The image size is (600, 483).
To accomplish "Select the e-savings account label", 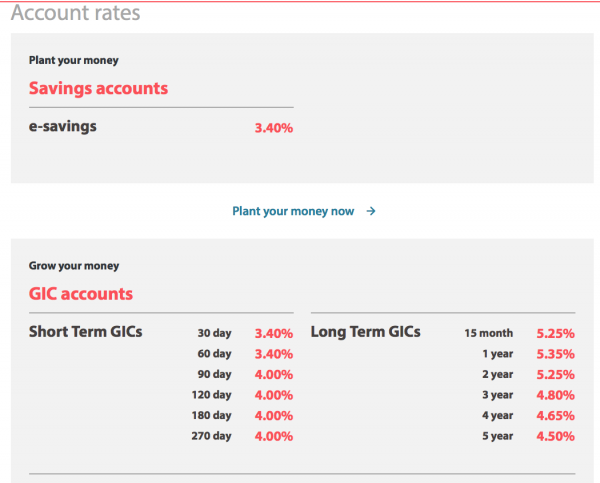I will pyautogui.click(x=63, y=127).
